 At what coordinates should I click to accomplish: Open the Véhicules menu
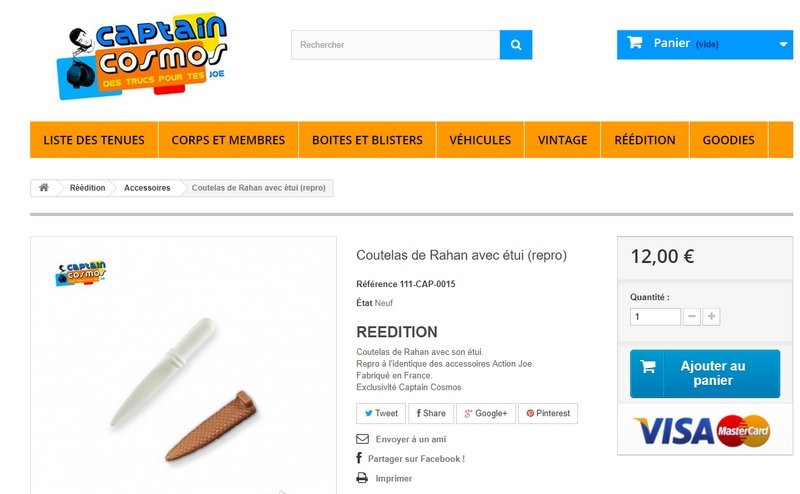[x=480, y=140]
